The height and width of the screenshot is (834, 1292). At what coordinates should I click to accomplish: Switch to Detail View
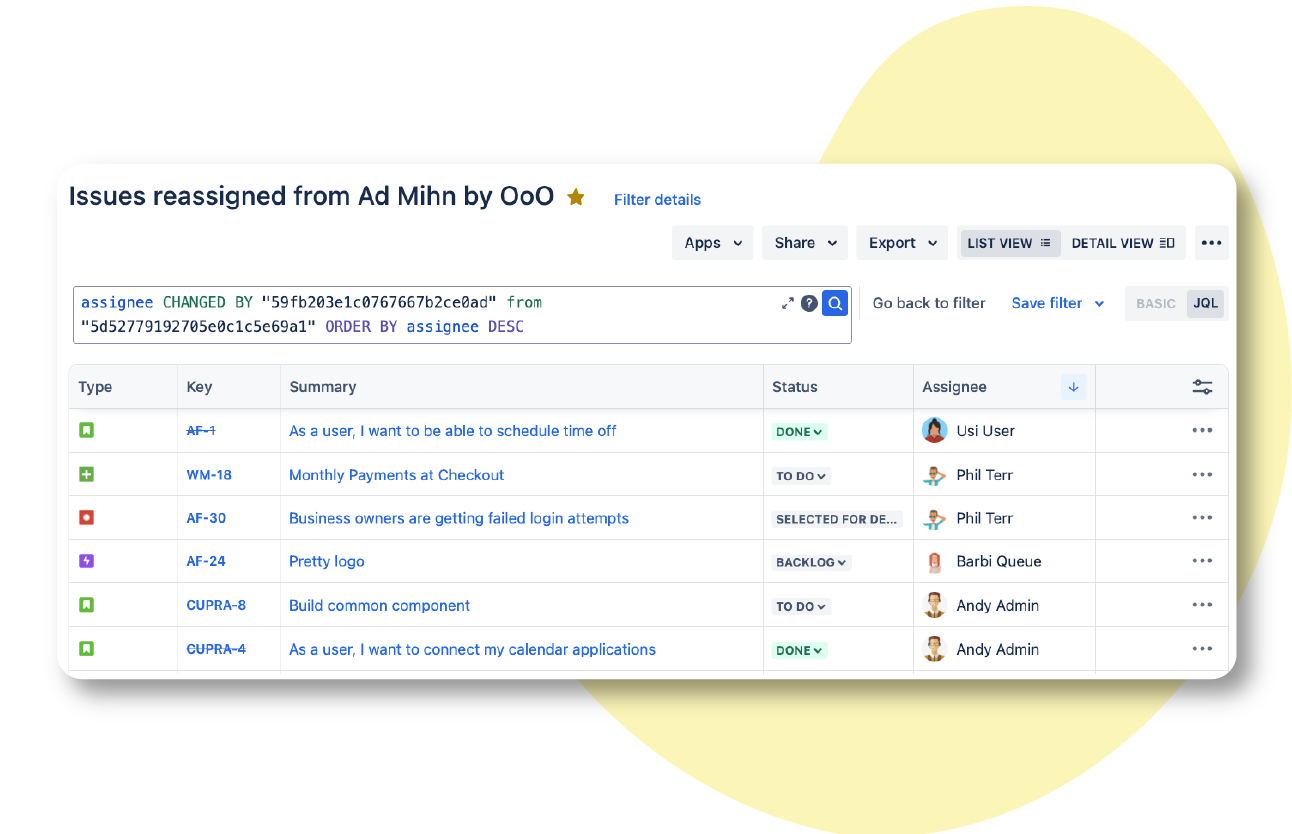[1122, 243]
